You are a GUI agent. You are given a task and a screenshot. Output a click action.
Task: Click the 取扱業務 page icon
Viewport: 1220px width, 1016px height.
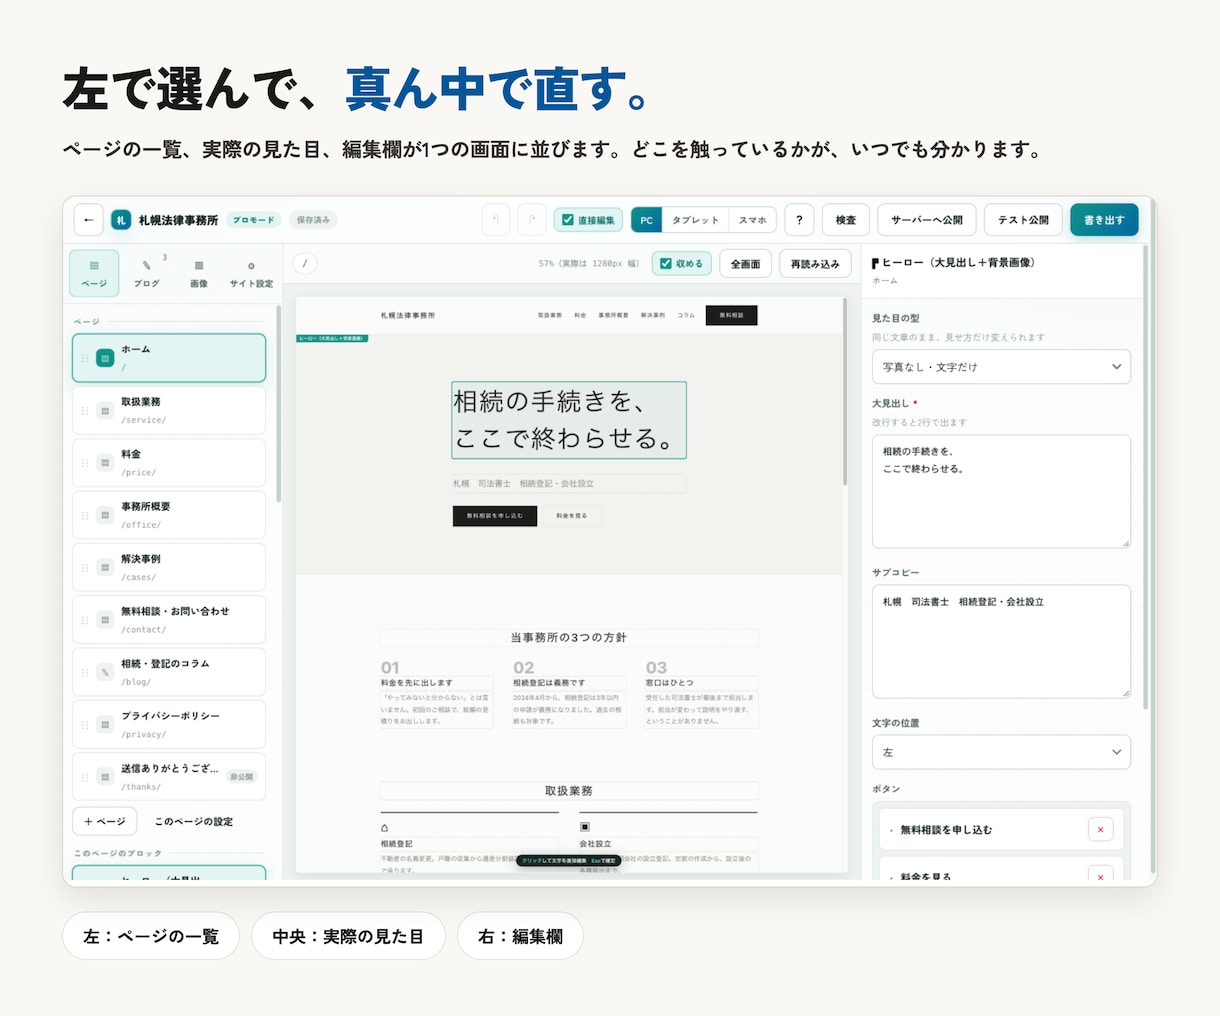tap(104, 410)
